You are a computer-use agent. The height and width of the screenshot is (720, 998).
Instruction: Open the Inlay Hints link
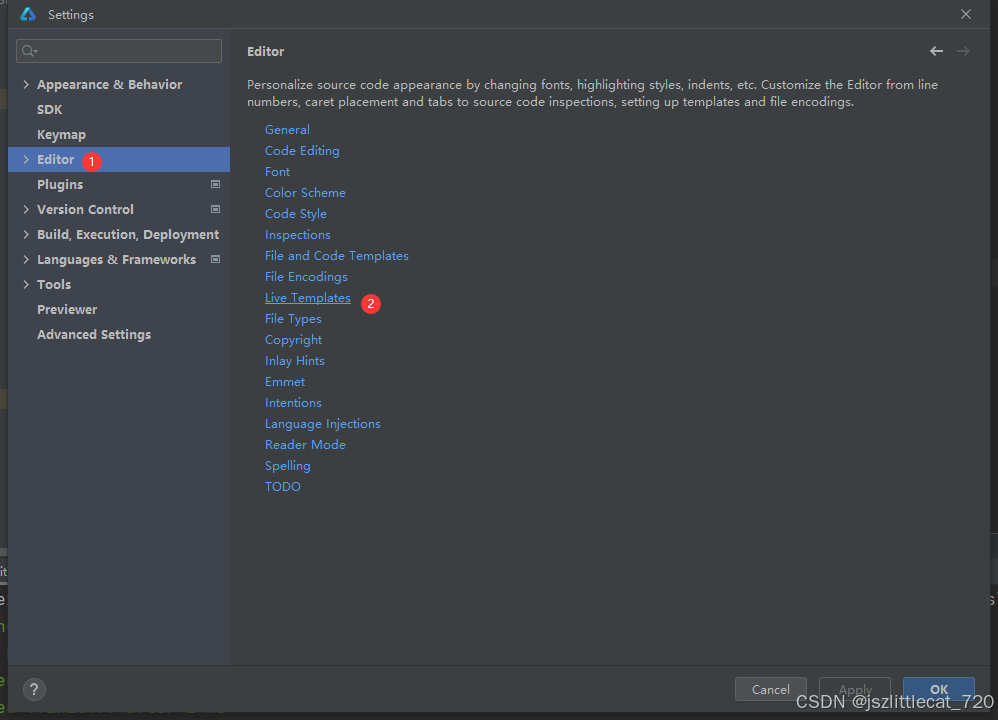(x=294, y=361)
